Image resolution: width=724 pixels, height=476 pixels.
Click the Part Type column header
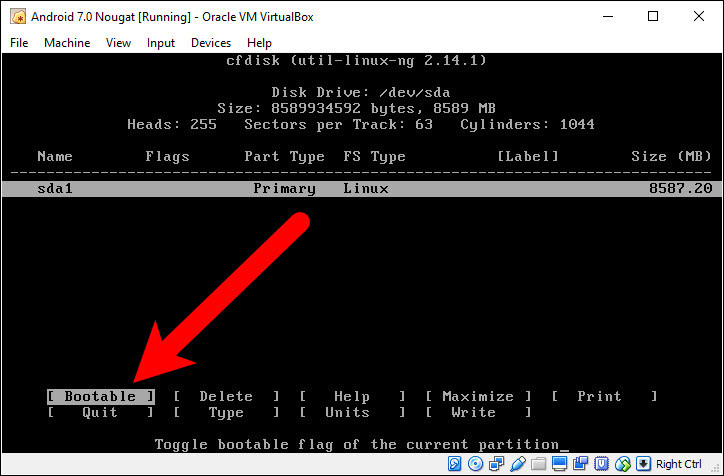(x=284, y=157)
